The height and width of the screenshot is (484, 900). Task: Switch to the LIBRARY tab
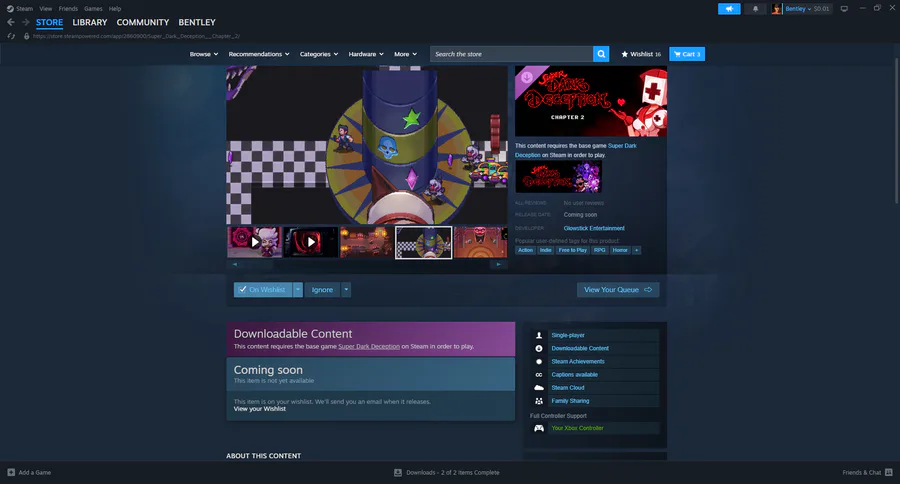pyautogui.click(x=90, y=22)
